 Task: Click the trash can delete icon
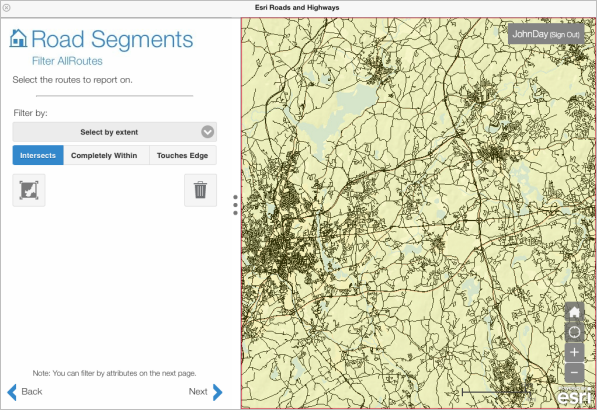tap(200, 190)
